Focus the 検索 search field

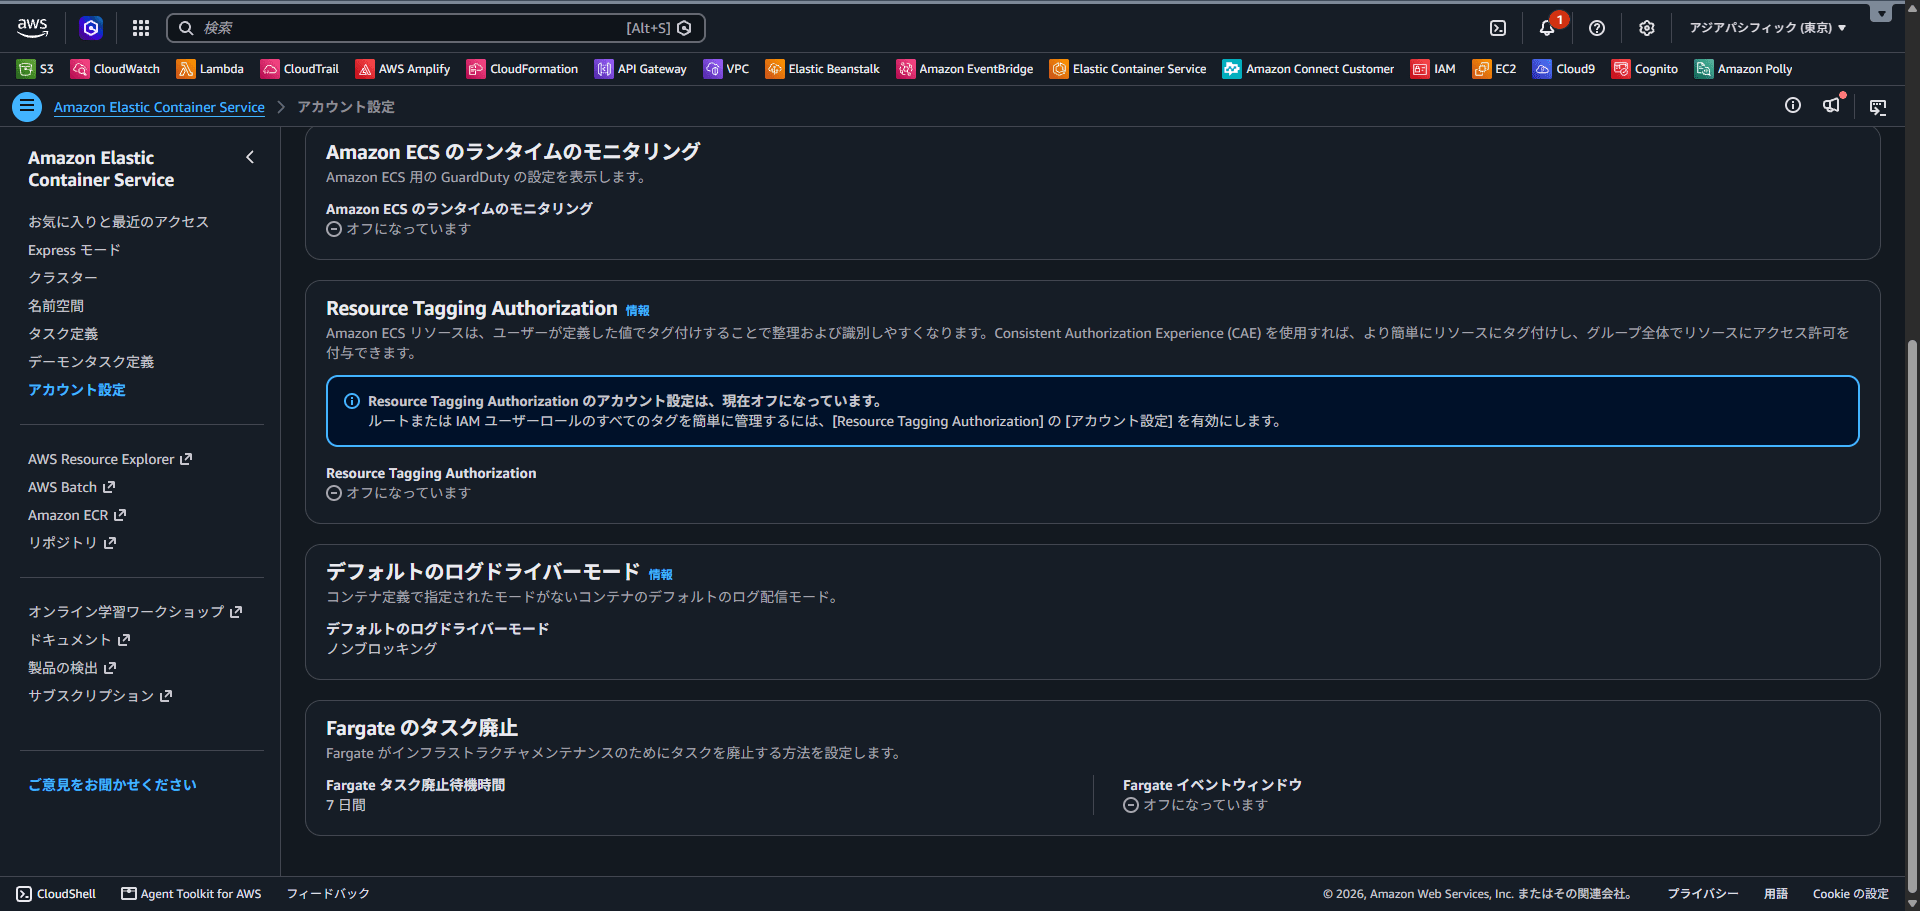[436, 28]
